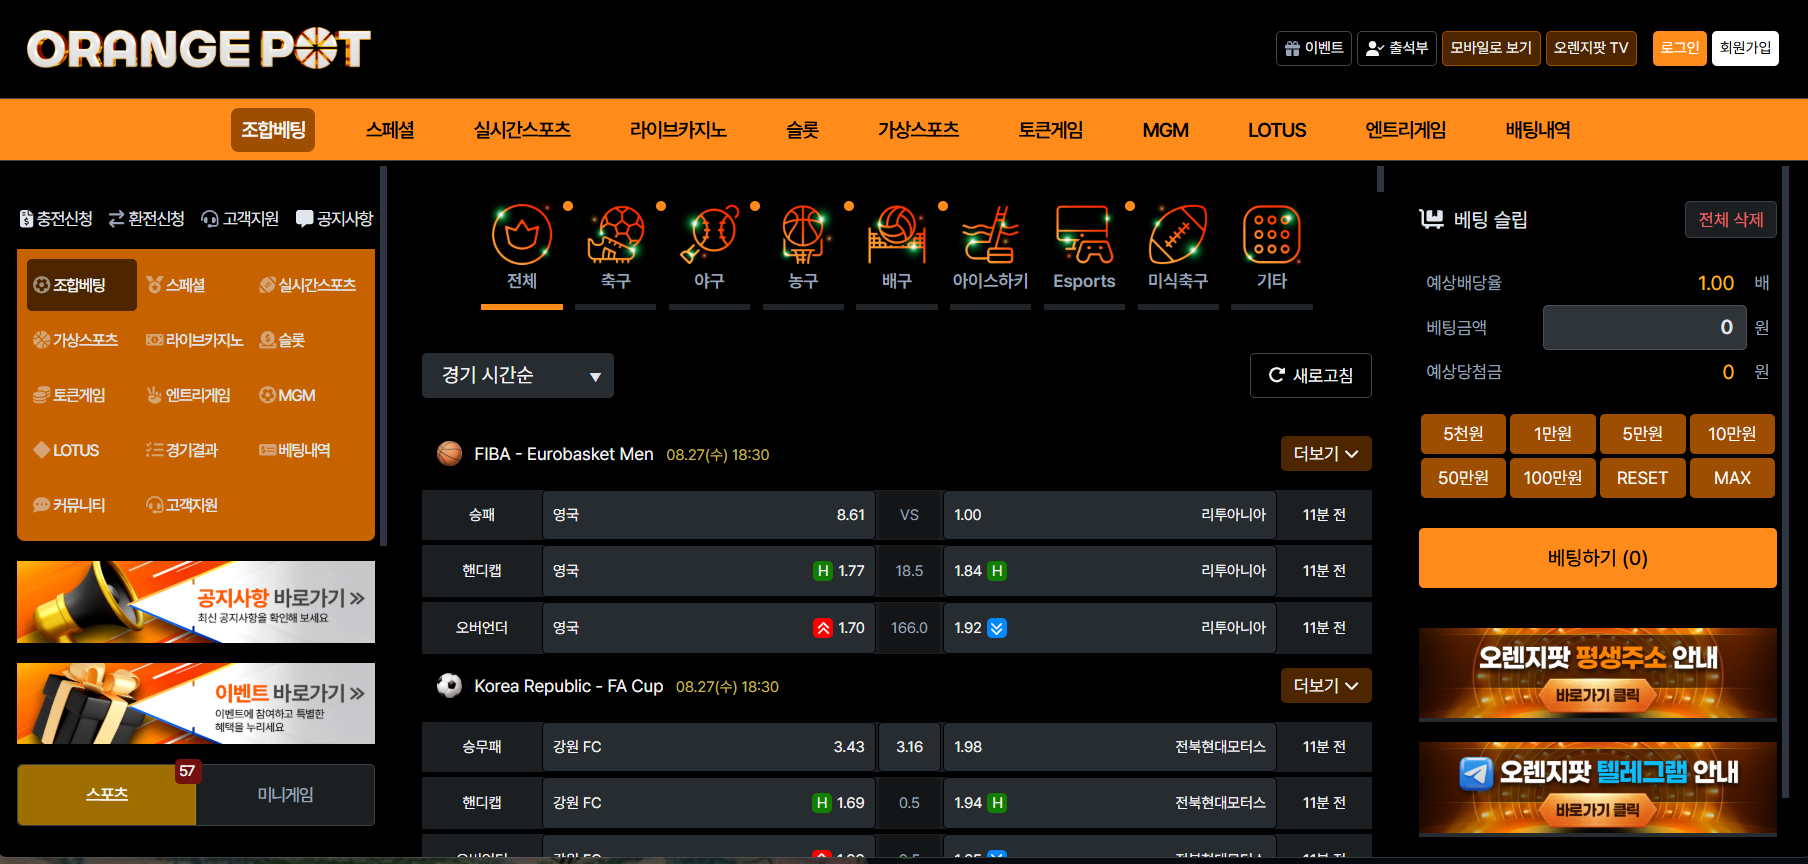Select the Esports category icon

(x=1084, y=247)
